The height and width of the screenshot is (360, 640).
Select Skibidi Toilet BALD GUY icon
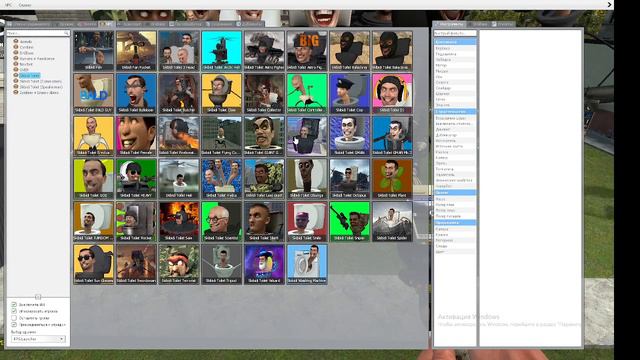(94, 93)
